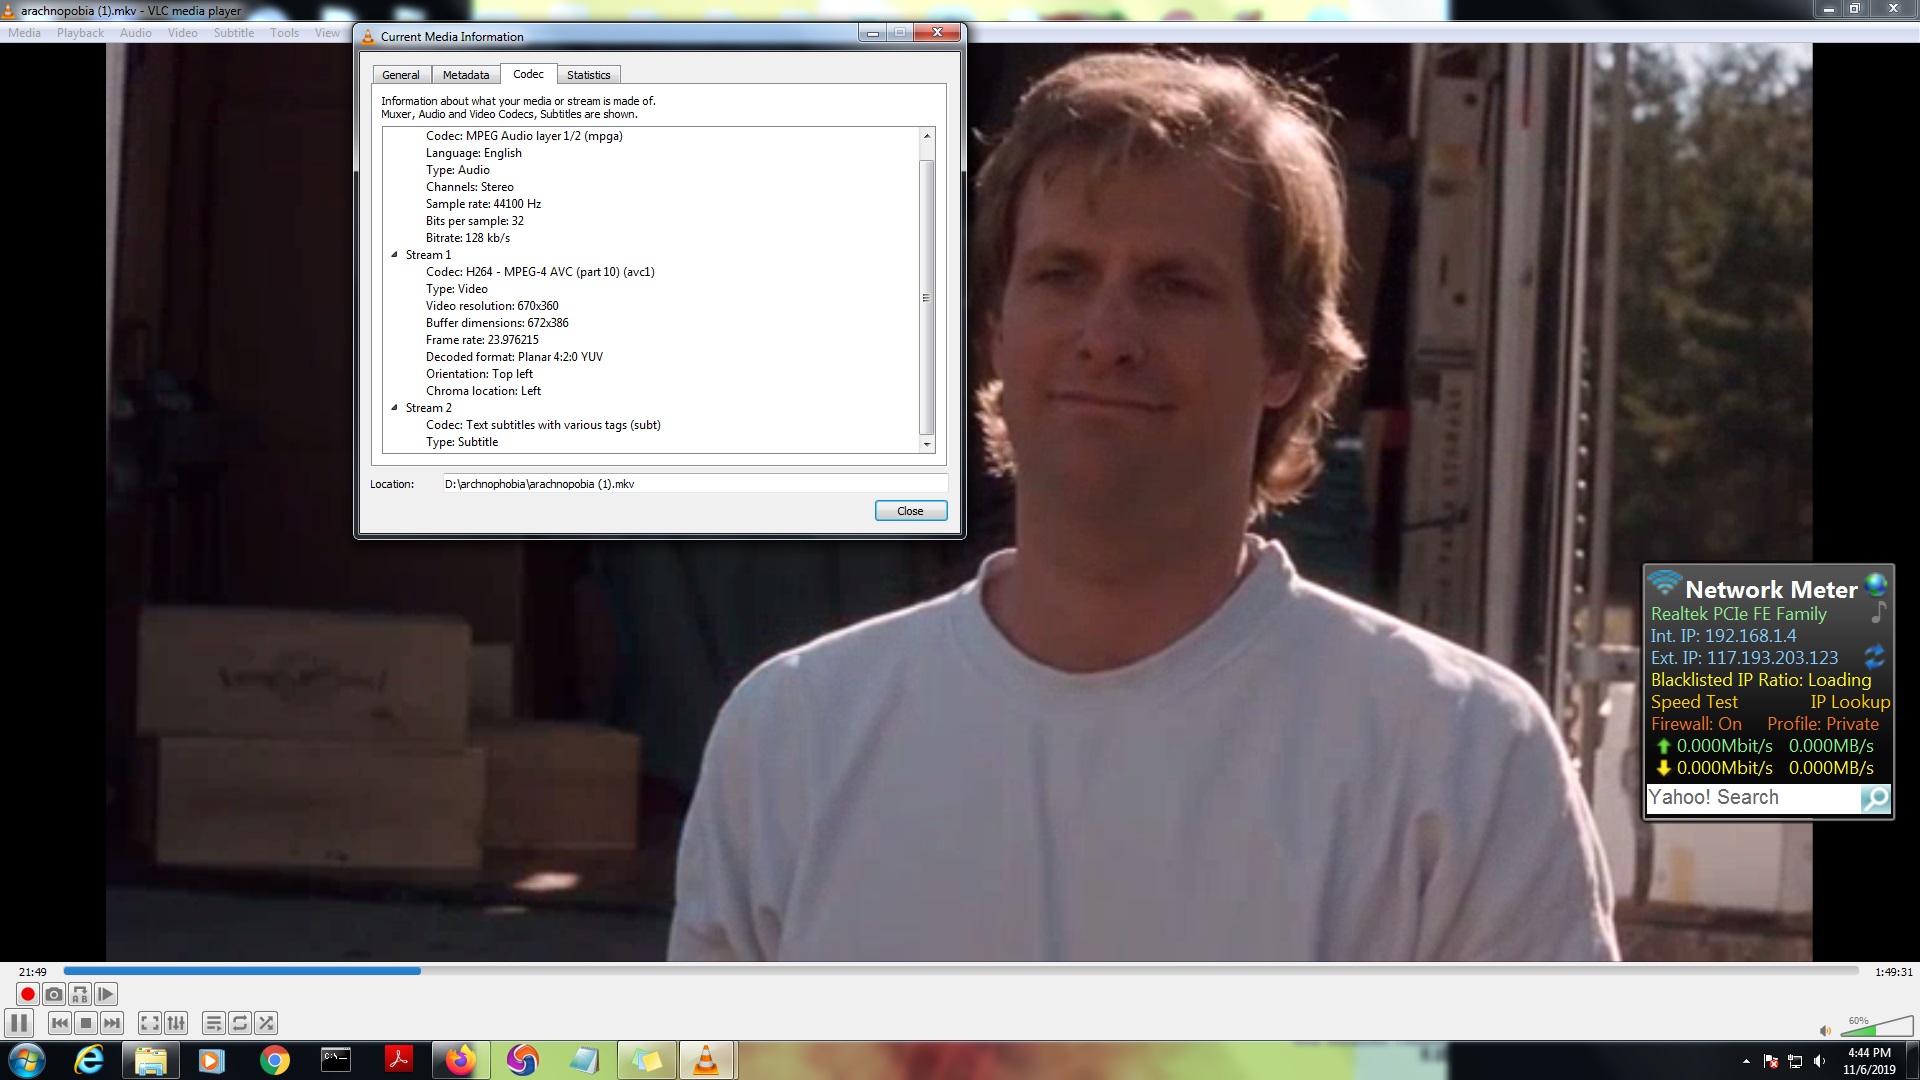The width and height of the screenshot is (1920, 1080).
Task: Open Google Chrome from taskbar
Action: point(274,1060)
